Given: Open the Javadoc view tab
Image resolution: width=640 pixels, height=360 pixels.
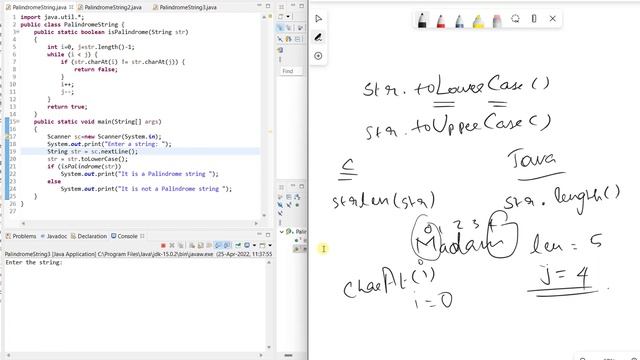Looking at the screenshot, I should [53, 236].
